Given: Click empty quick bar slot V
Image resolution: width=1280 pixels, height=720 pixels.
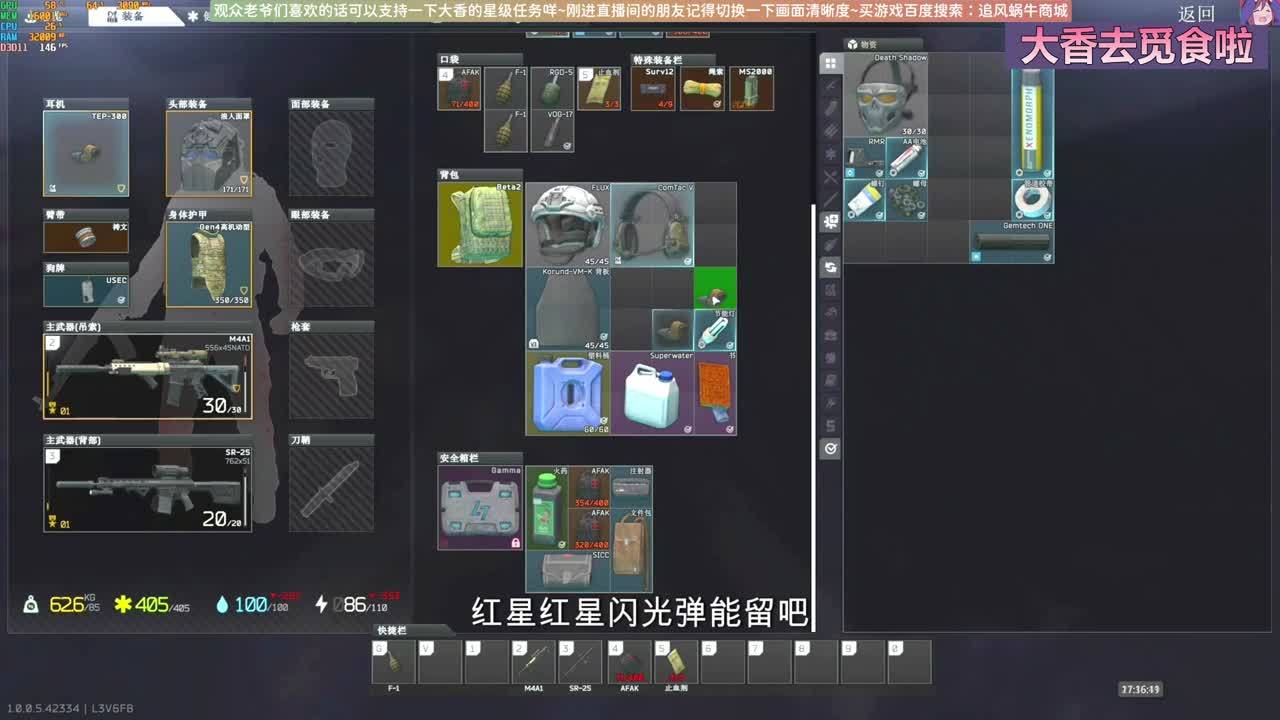Looking at the screenshot, I should click(440, 662).
